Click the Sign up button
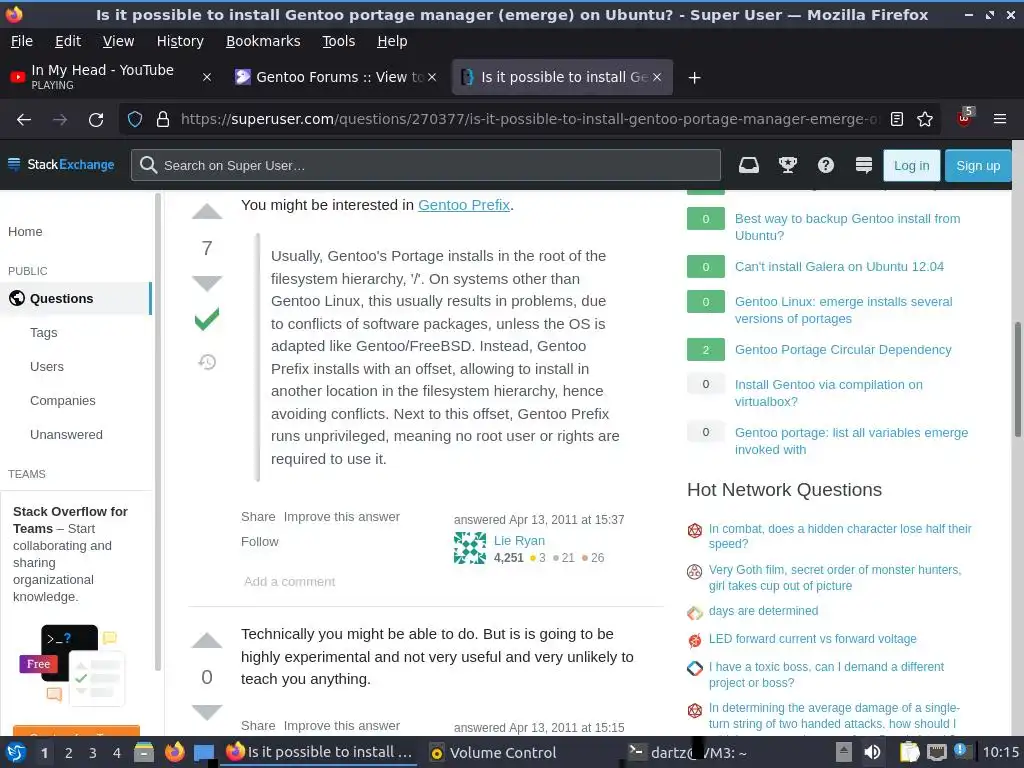The width and height of the screenshot is (1024, 768). click(978, 165)
